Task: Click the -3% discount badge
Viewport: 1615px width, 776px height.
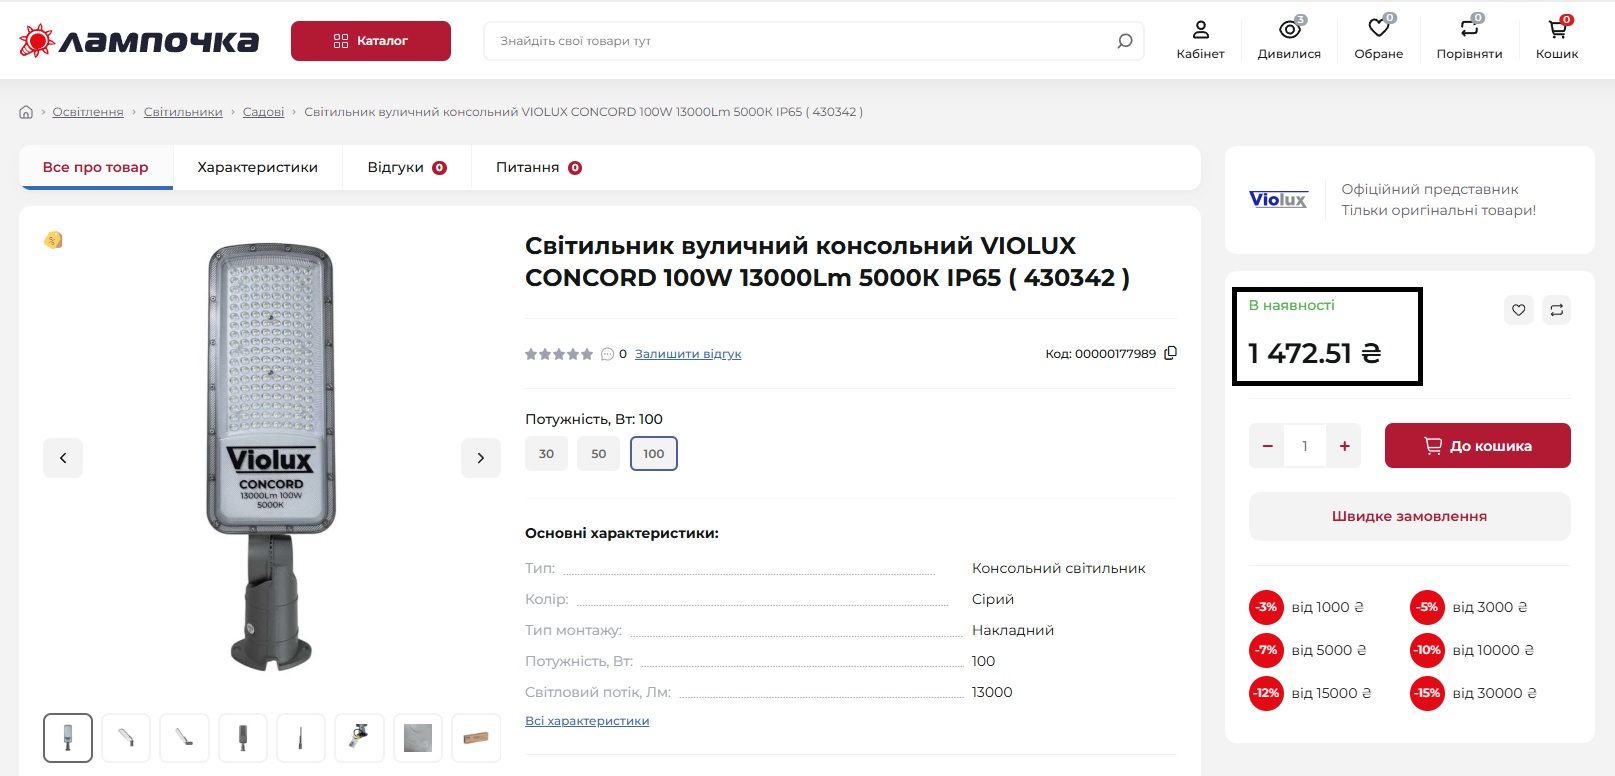Action: (x=1267, y=607)
